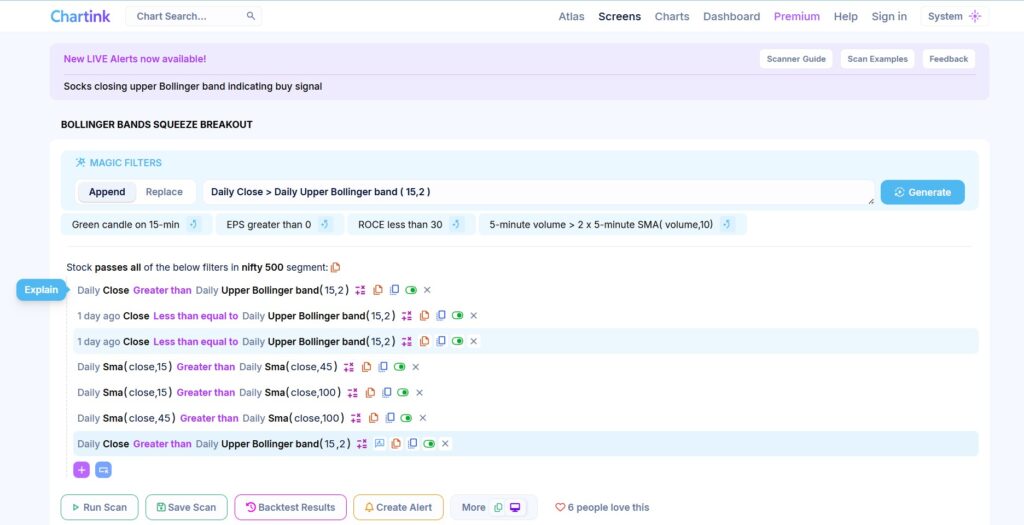Image resolution: width=1024 pixels, height=525 pixels.
Task: Click the magic wand on Green candle suggestion
Action: click(194, 225)
